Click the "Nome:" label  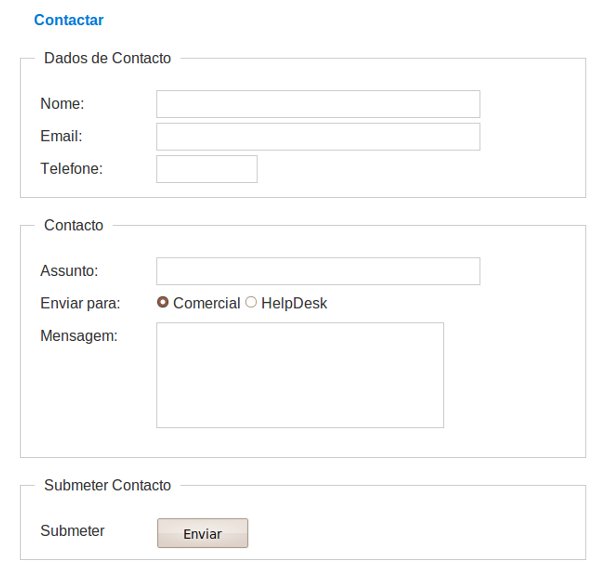click(62, 104)
